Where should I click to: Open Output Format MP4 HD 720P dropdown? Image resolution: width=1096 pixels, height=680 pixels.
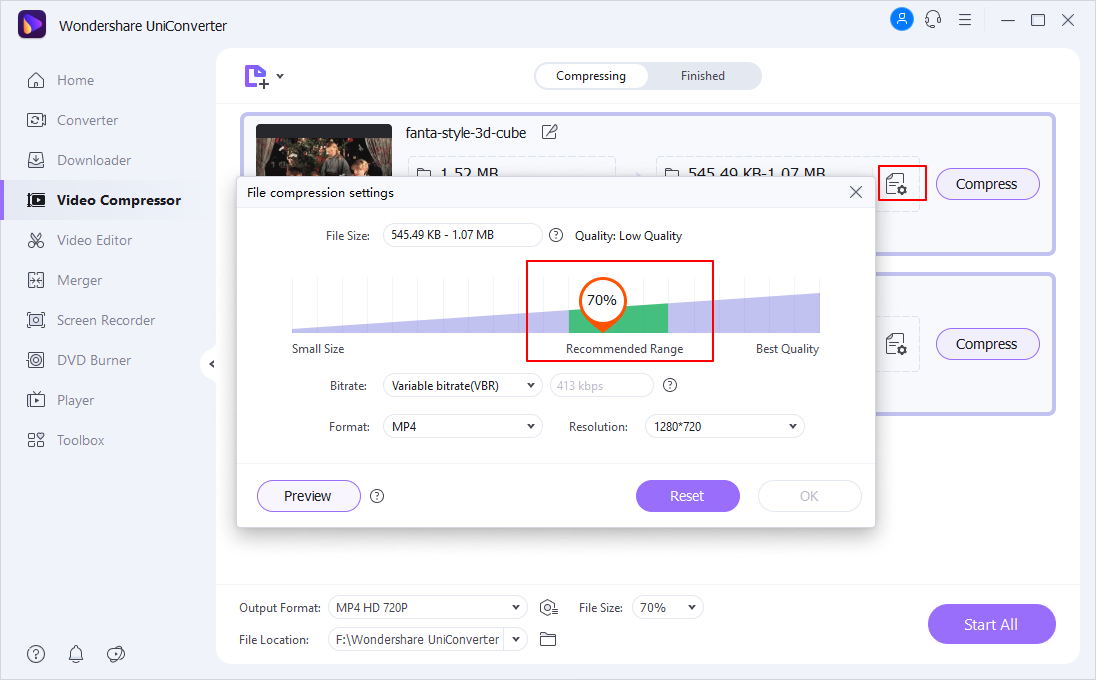click(427, 607)
